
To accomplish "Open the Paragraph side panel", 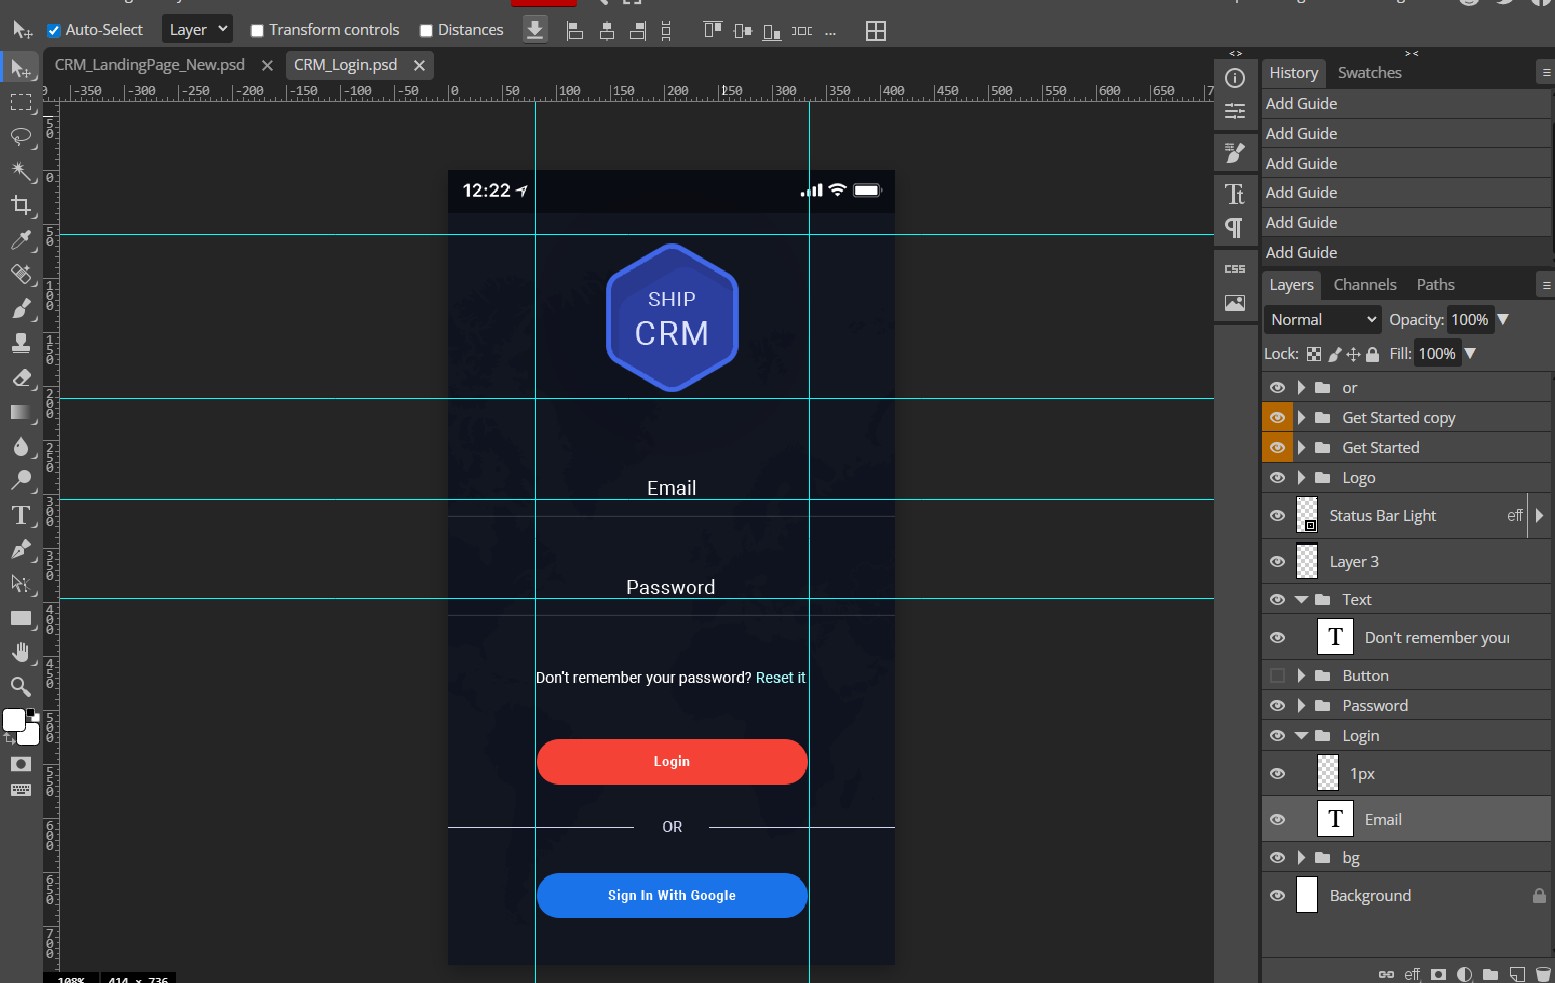I will [1235, 228].
